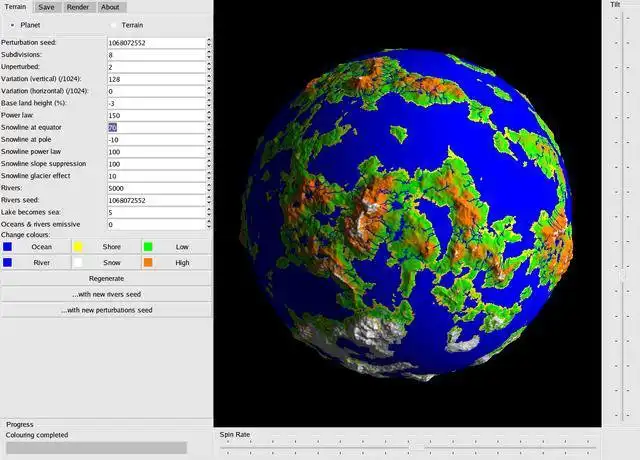
Task: Use the Perturbation seed spinner arrows
Action: 209,43
